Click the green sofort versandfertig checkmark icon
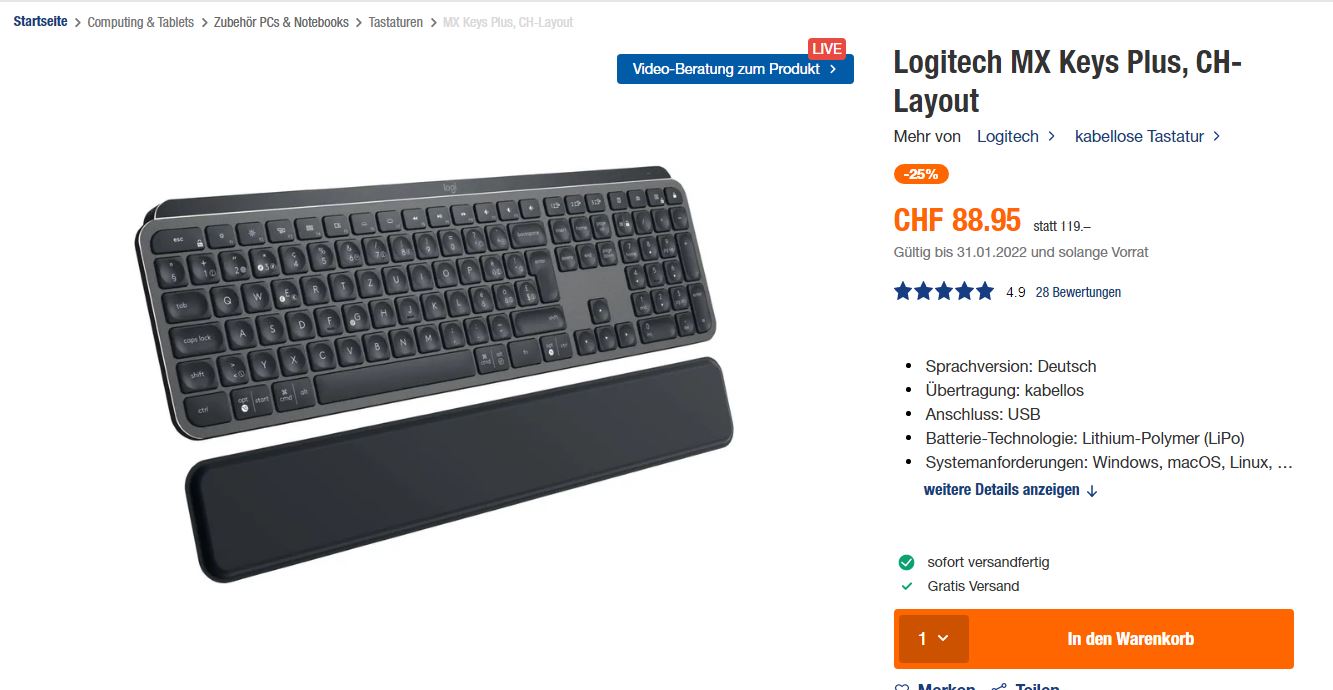1333x690 pixels. 906,562
